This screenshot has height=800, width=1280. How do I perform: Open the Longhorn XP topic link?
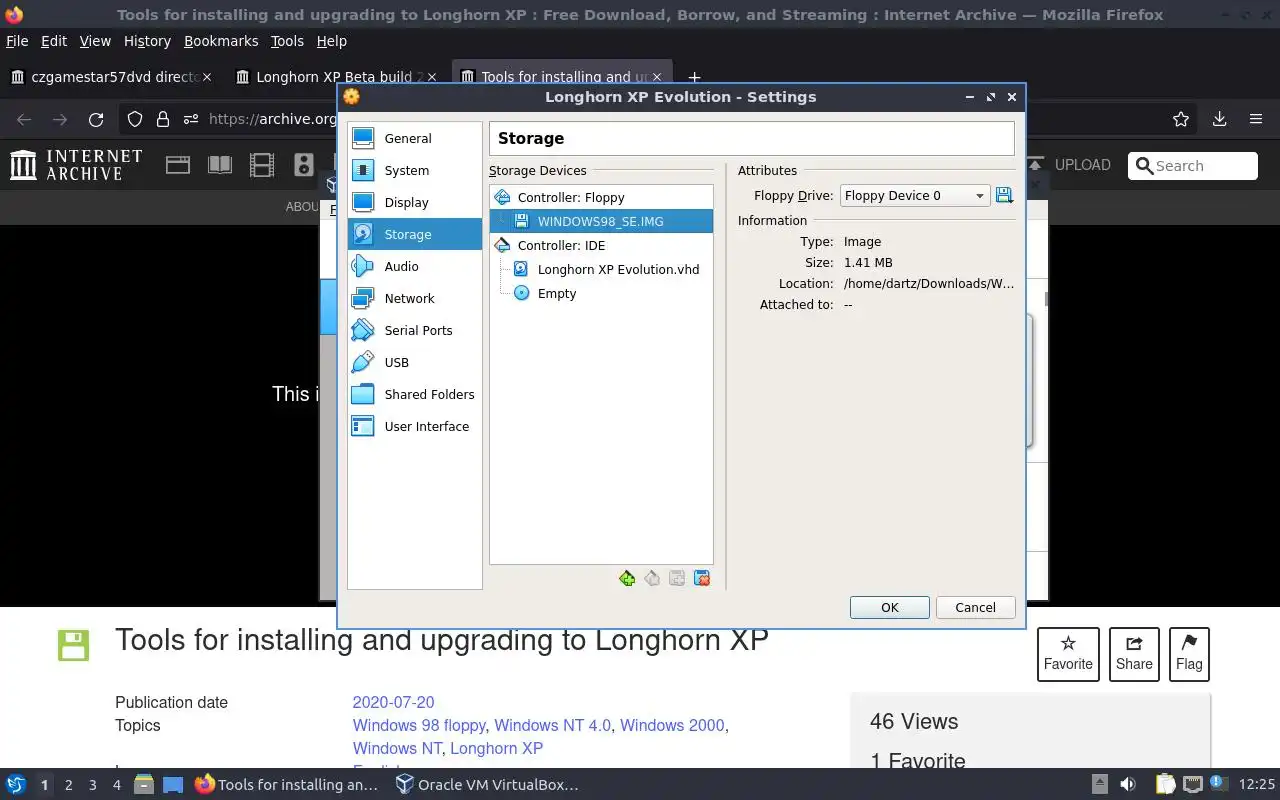496,748
